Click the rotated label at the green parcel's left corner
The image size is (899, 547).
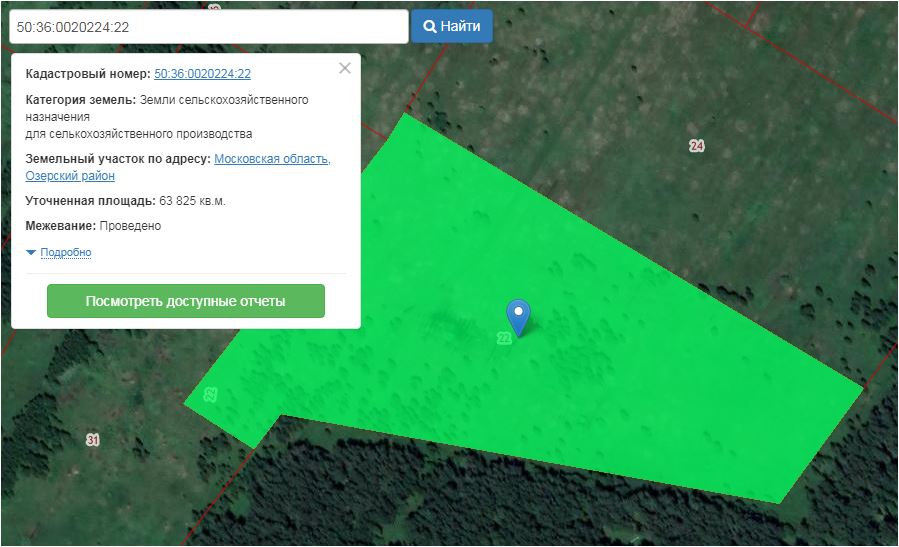(210, 394)
